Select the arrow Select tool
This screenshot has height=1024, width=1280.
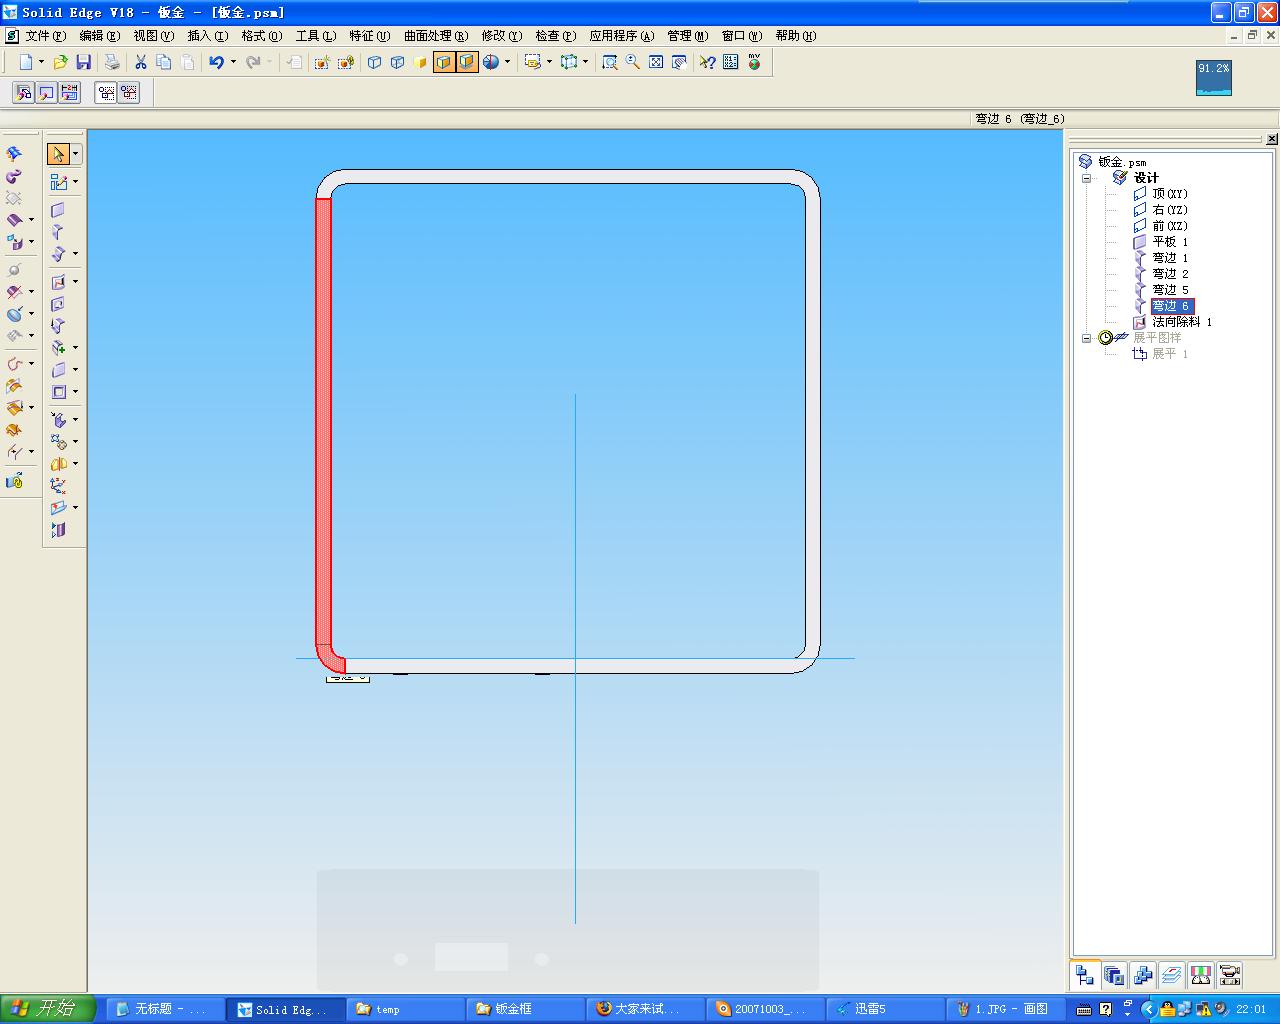(58, 154)
